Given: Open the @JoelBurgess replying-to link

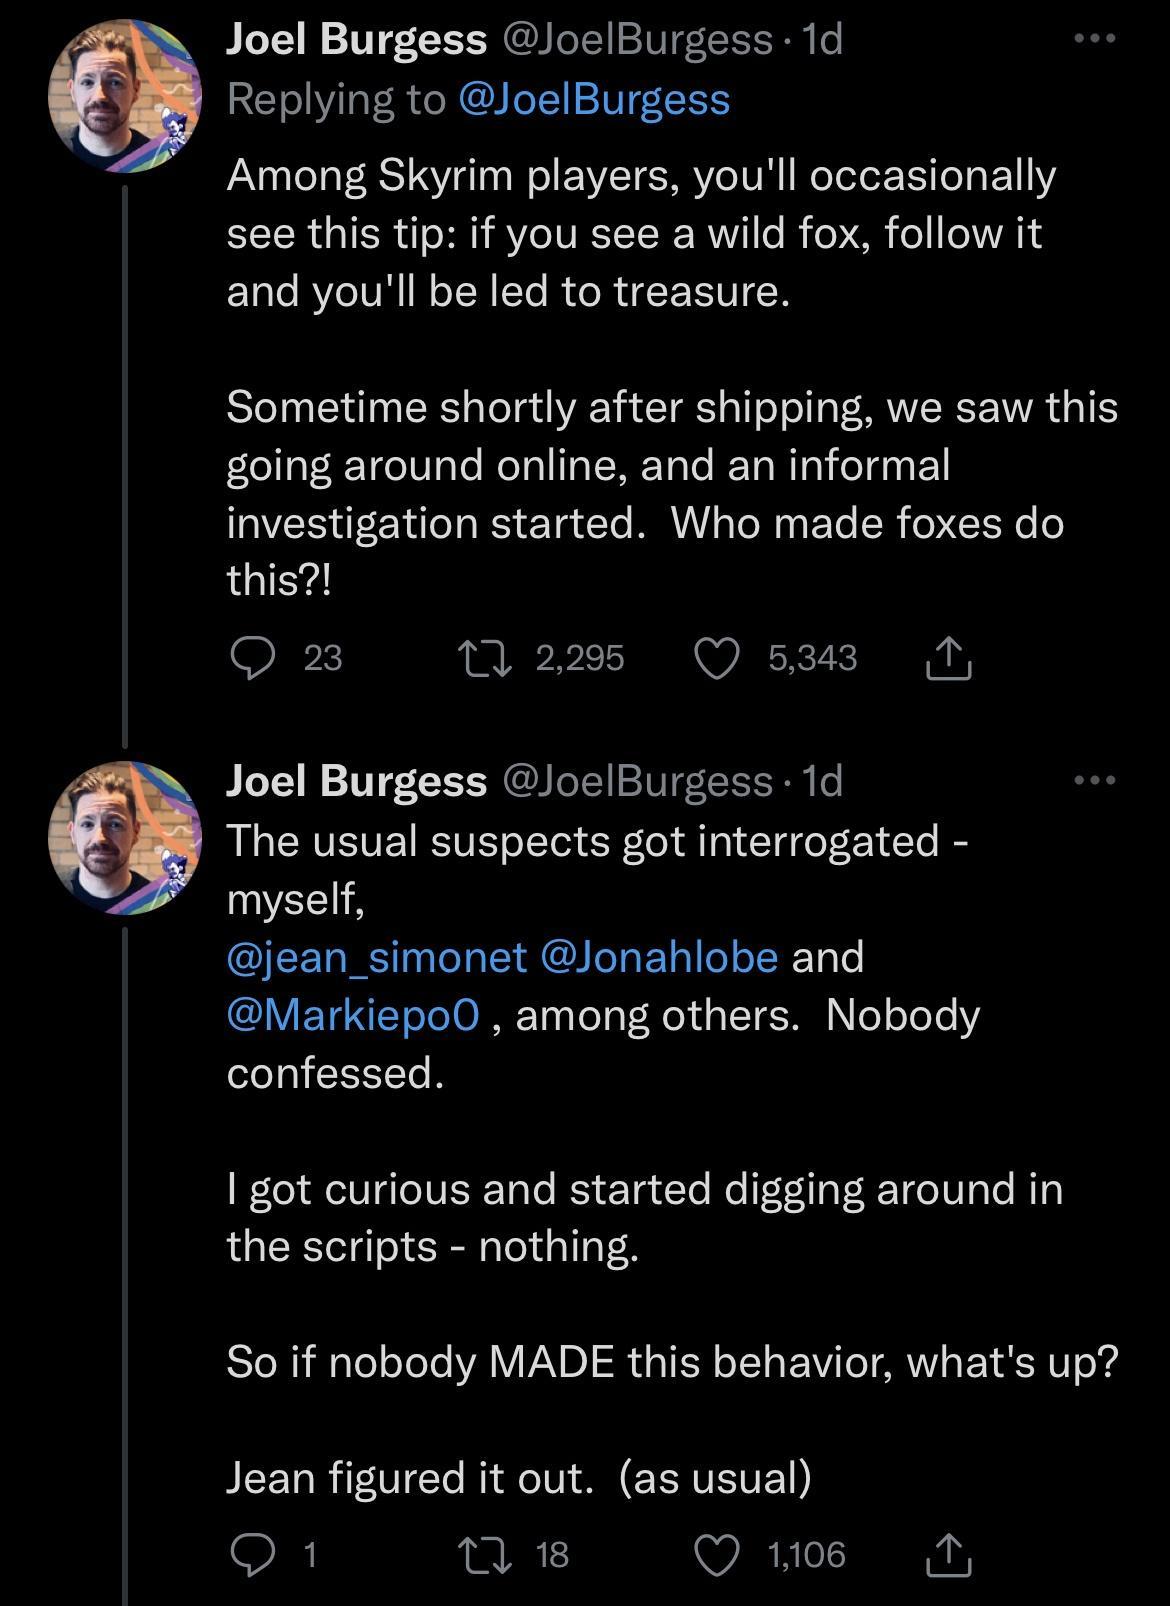Looking at the screenshot, I should 594,100.
